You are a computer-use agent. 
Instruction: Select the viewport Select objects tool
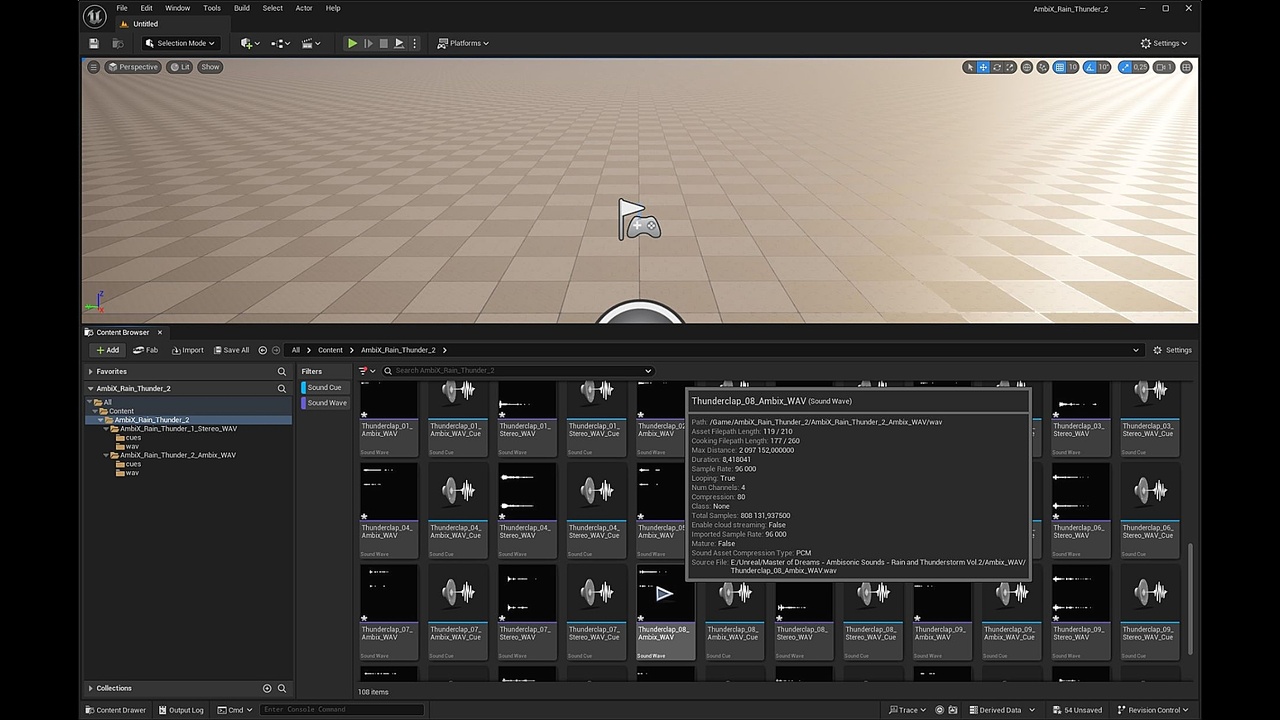click(969, 67)
